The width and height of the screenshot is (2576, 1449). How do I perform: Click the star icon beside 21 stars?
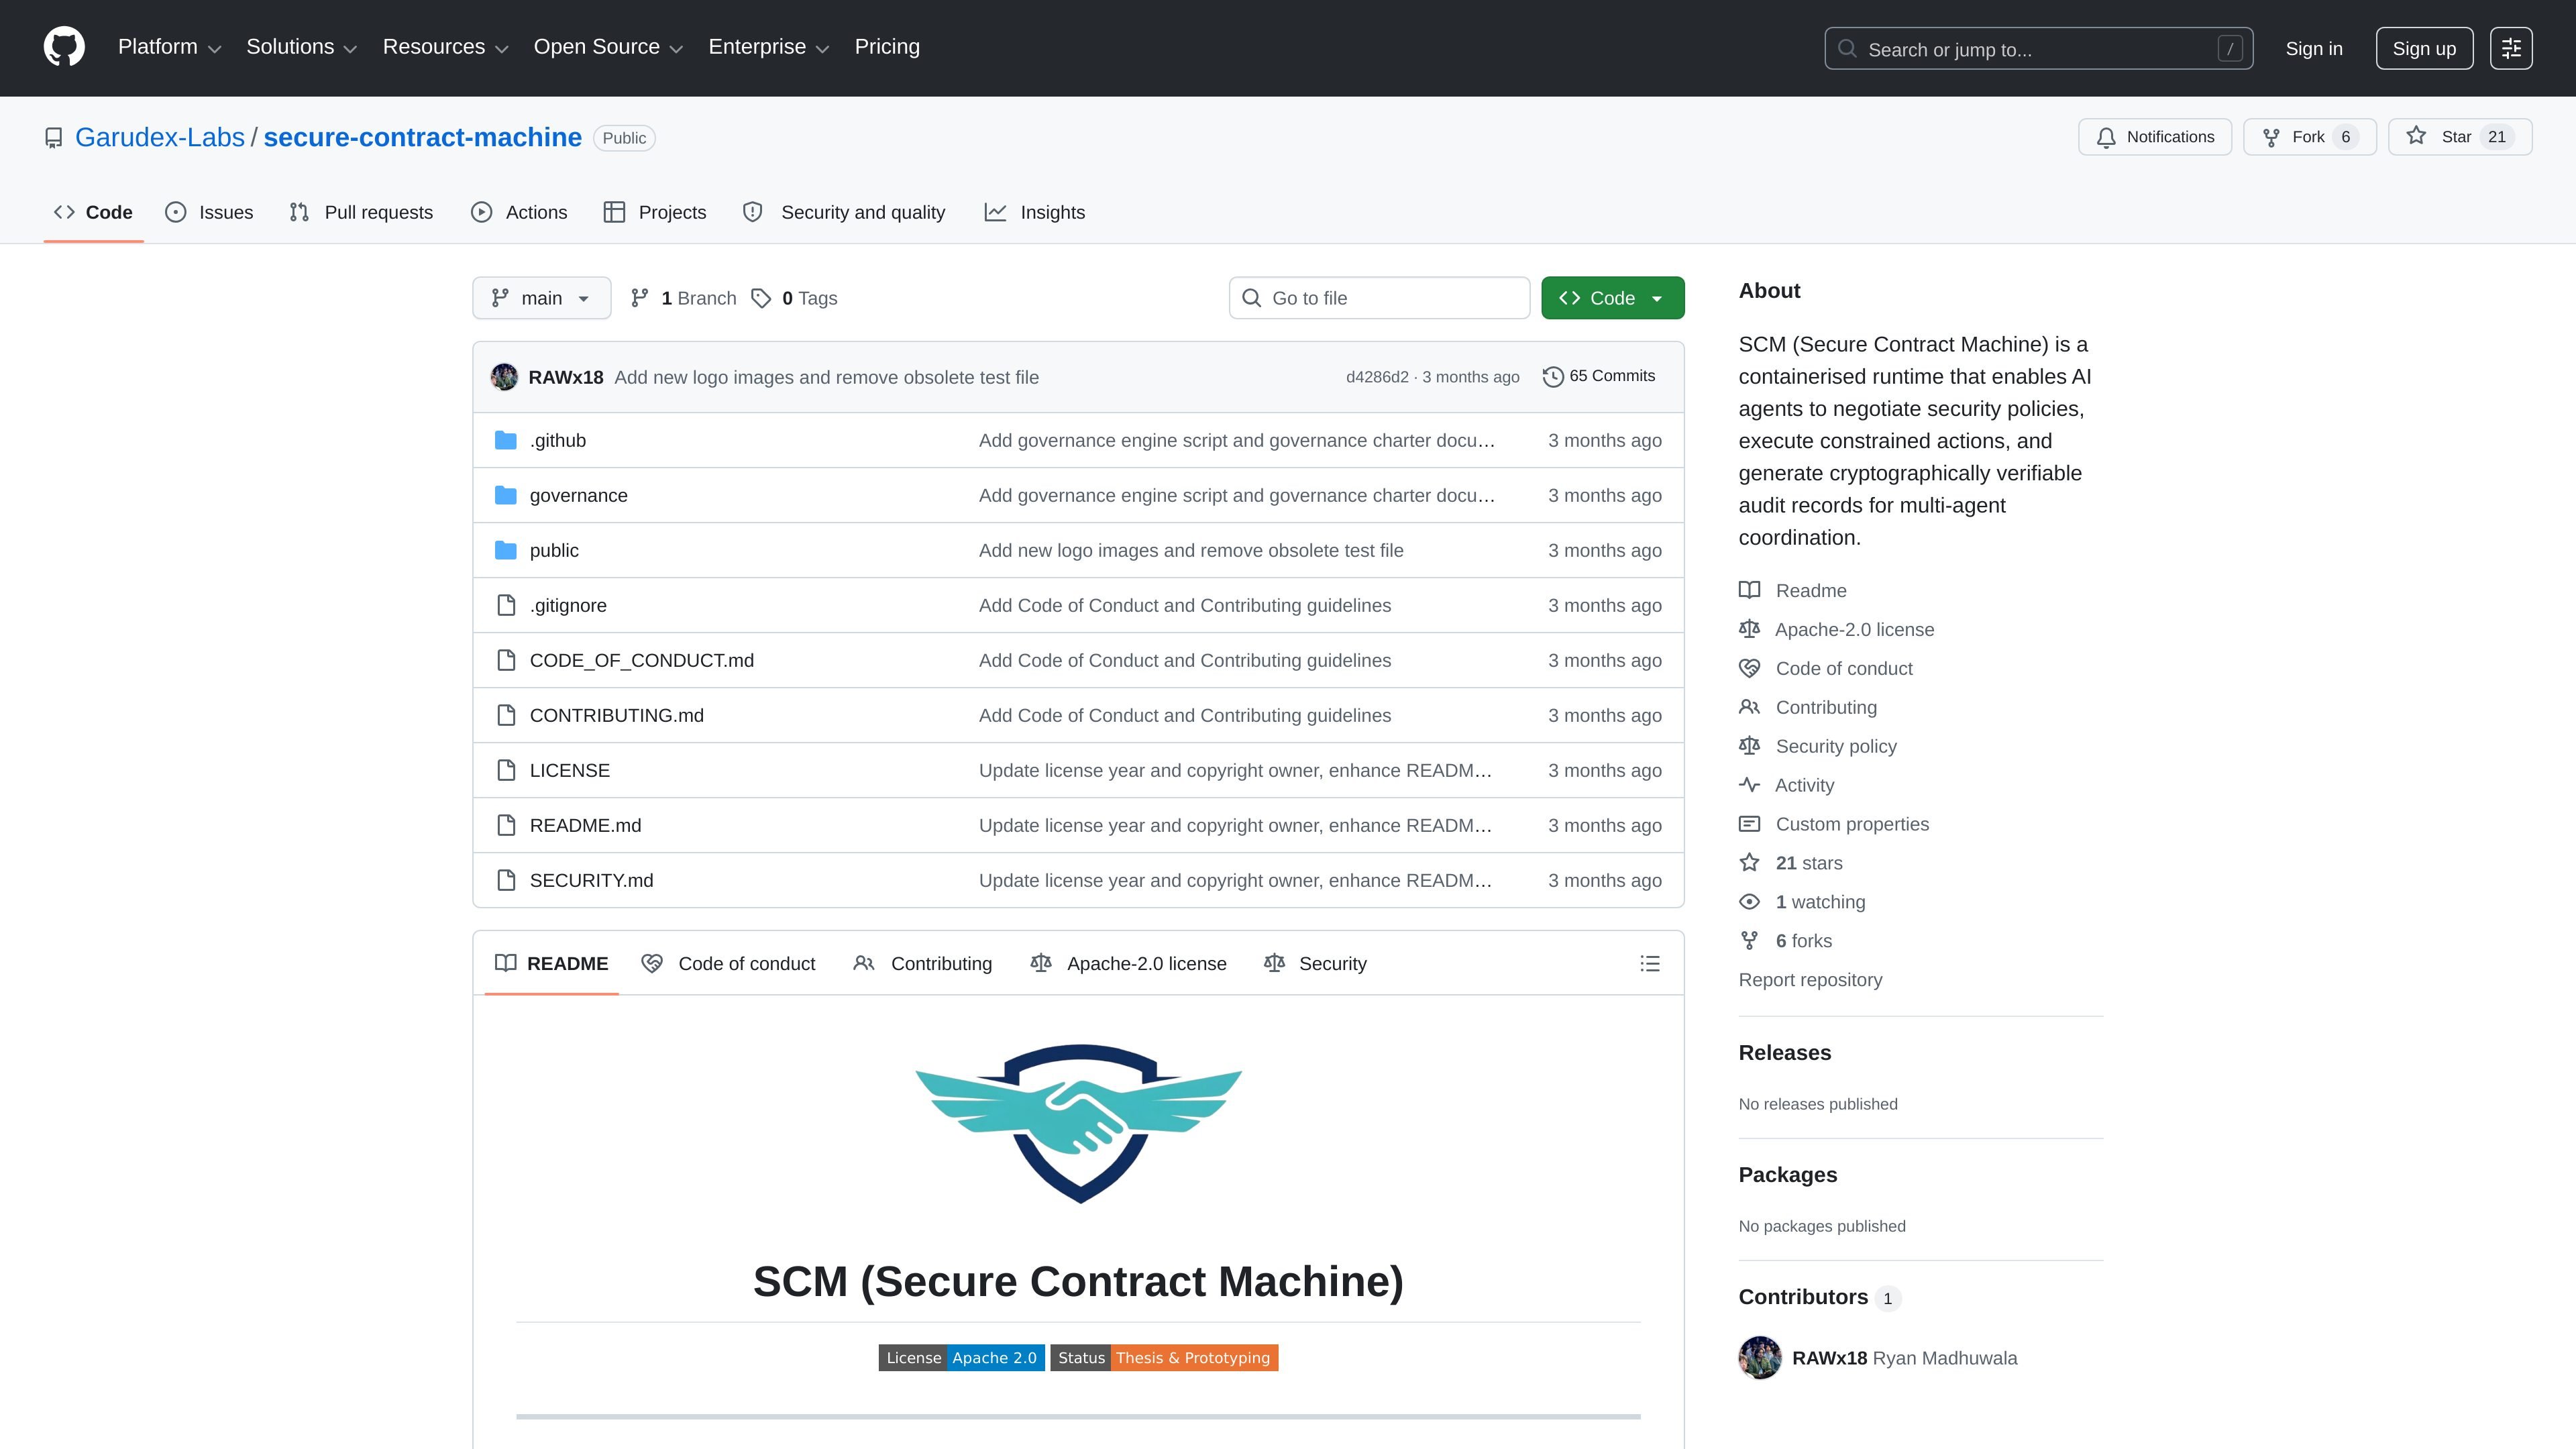click(1749, 863)
